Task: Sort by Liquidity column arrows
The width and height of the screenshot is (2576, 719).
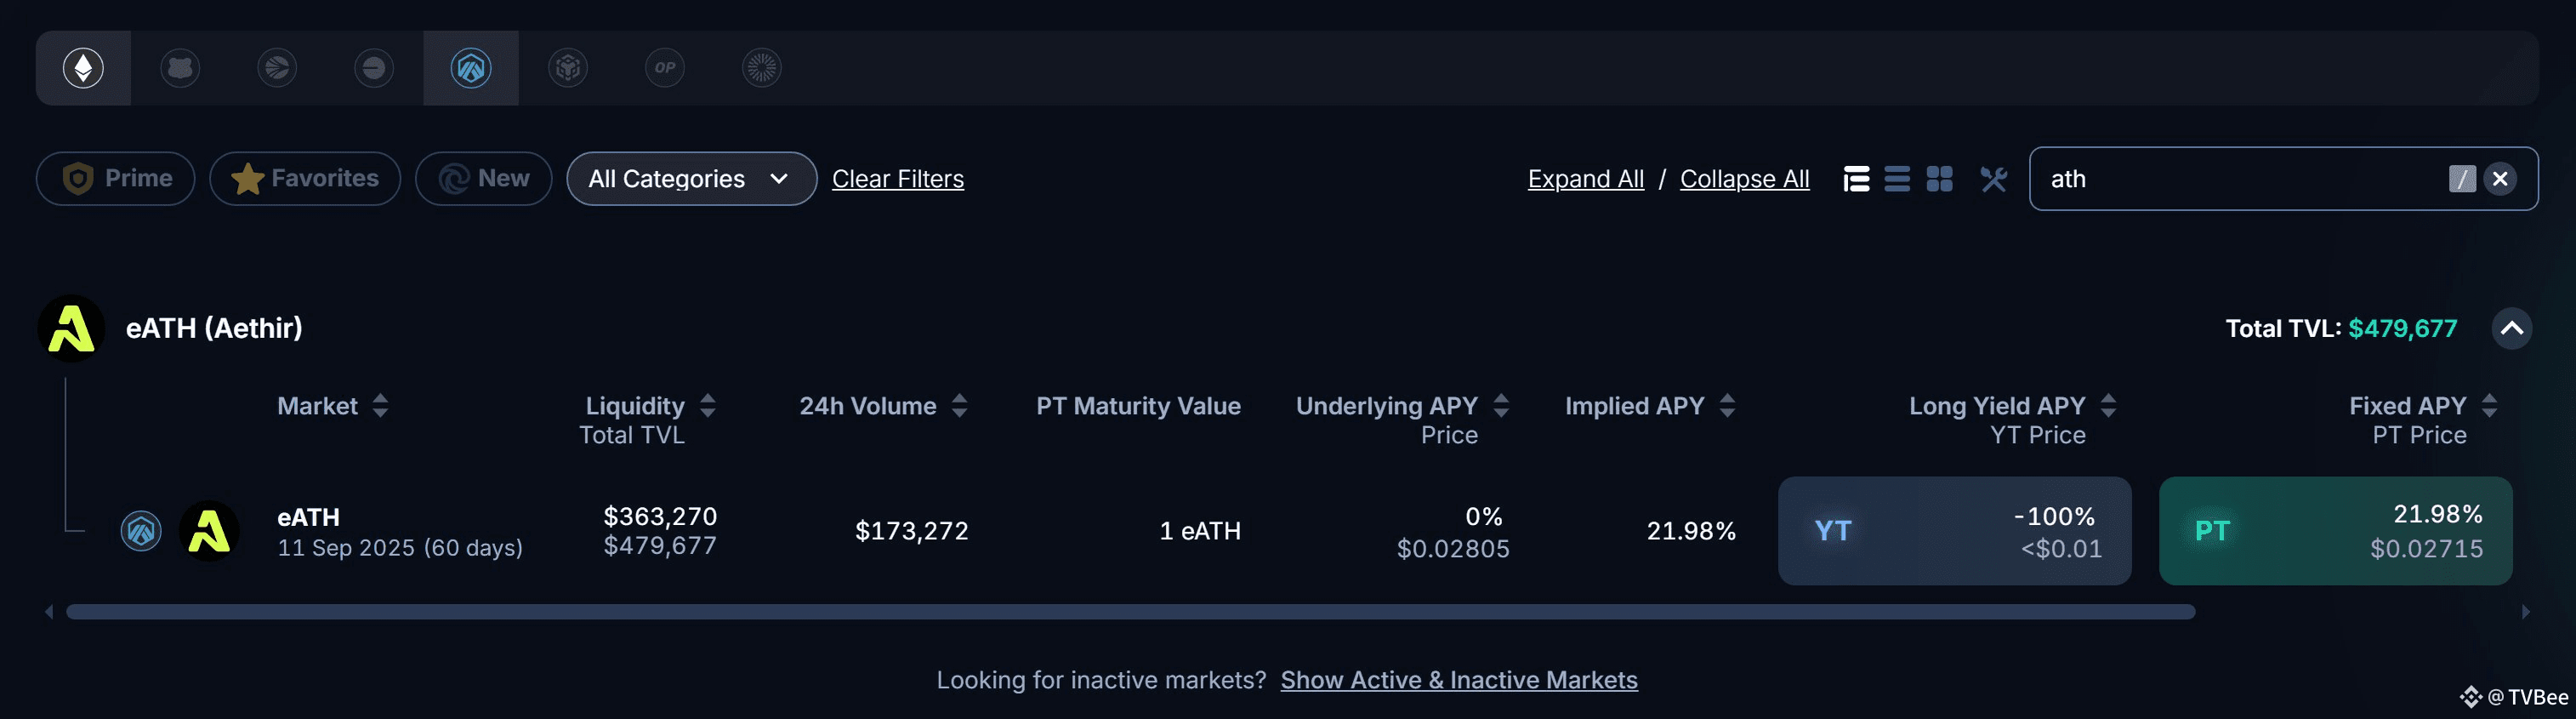Action: 708,406
